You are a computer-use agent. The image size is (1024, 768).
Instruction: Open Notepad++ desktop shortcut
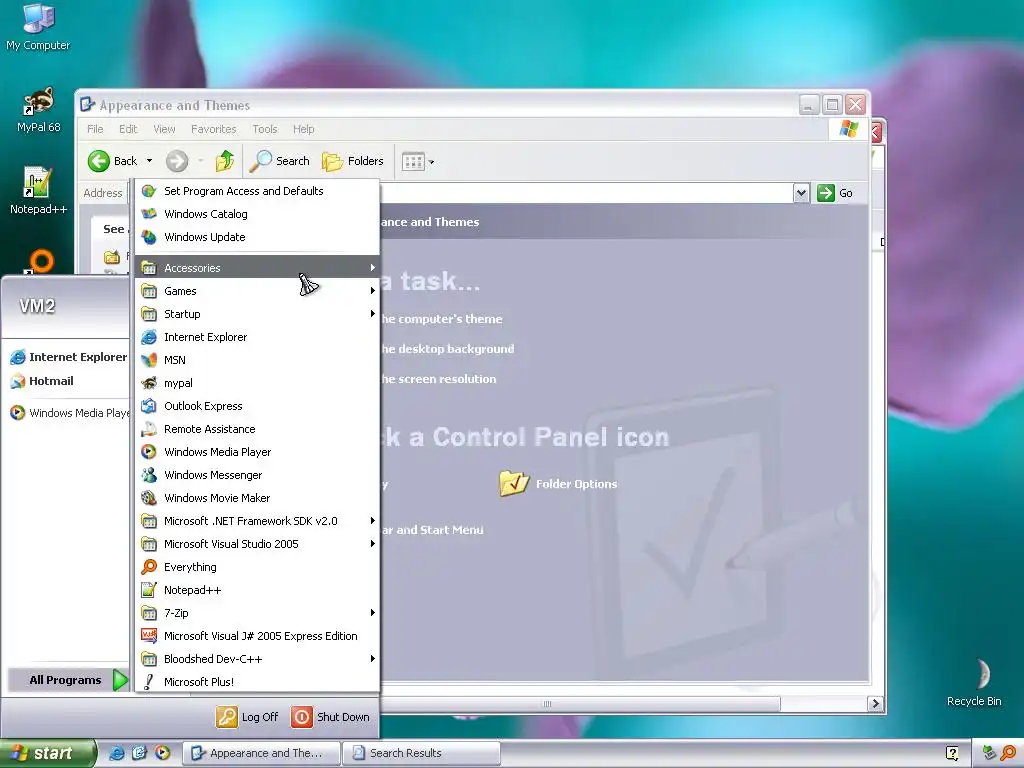pyautogui.click(x=39, y=191)
